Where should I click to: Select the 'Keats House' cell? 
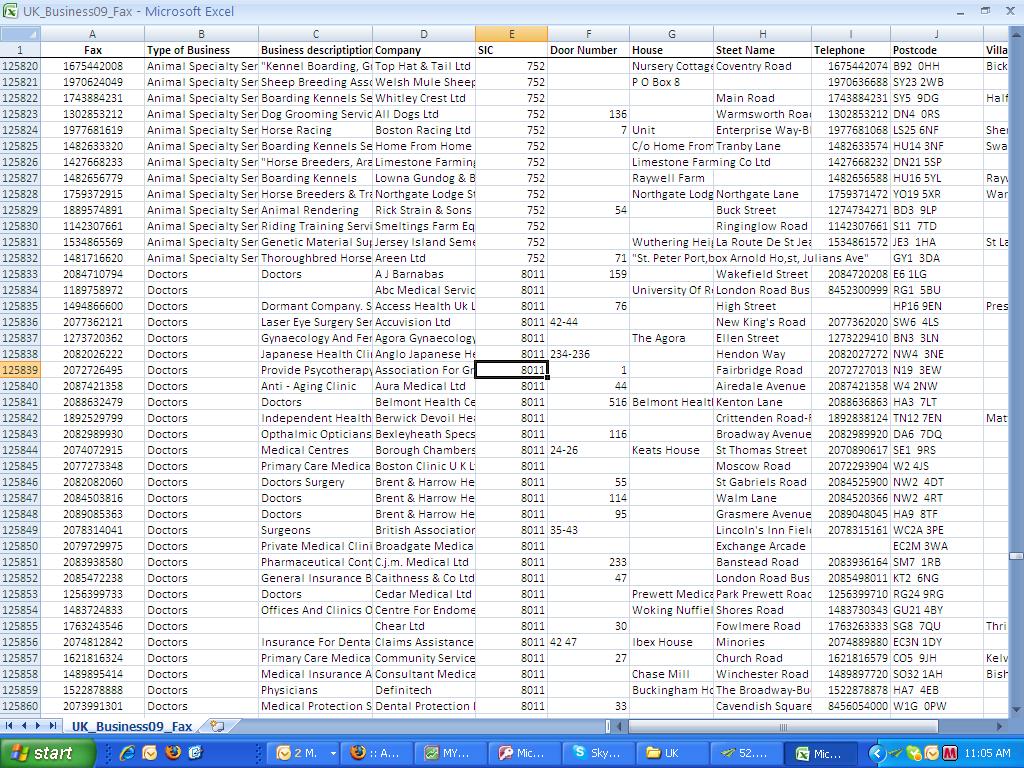(x=671, y=450)
